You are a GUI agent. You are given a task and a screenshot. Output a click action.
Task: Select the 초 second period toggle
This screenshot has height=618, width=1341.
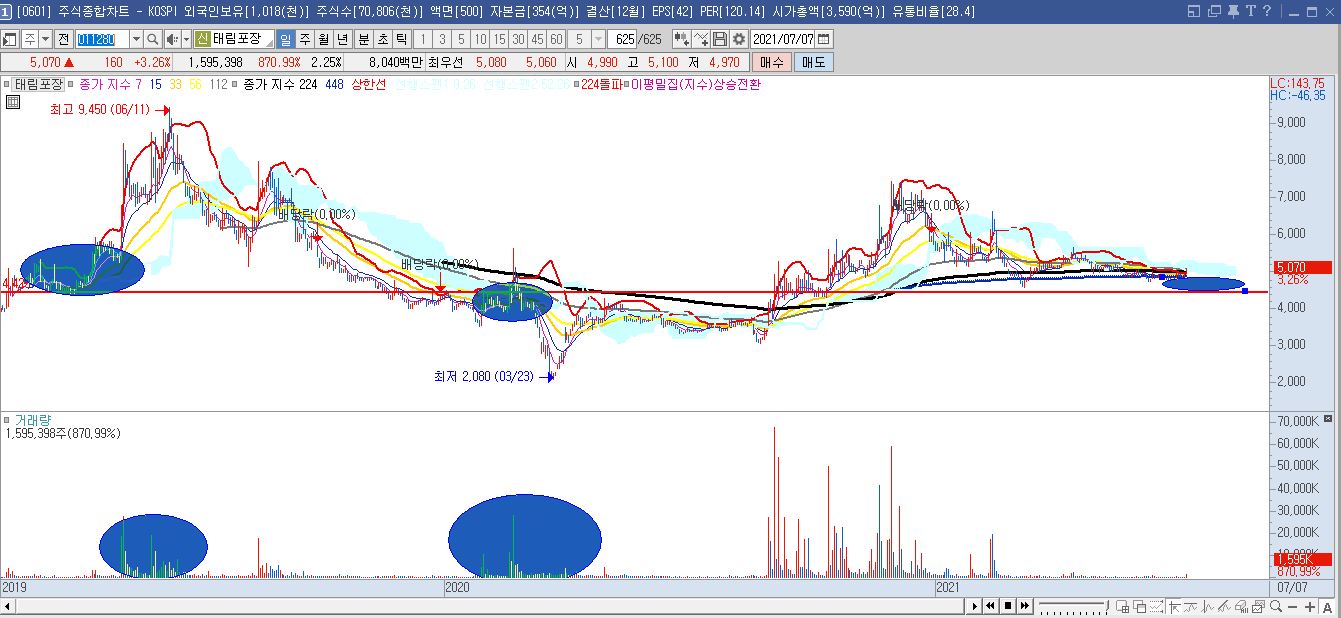click(x=382, y=39)
